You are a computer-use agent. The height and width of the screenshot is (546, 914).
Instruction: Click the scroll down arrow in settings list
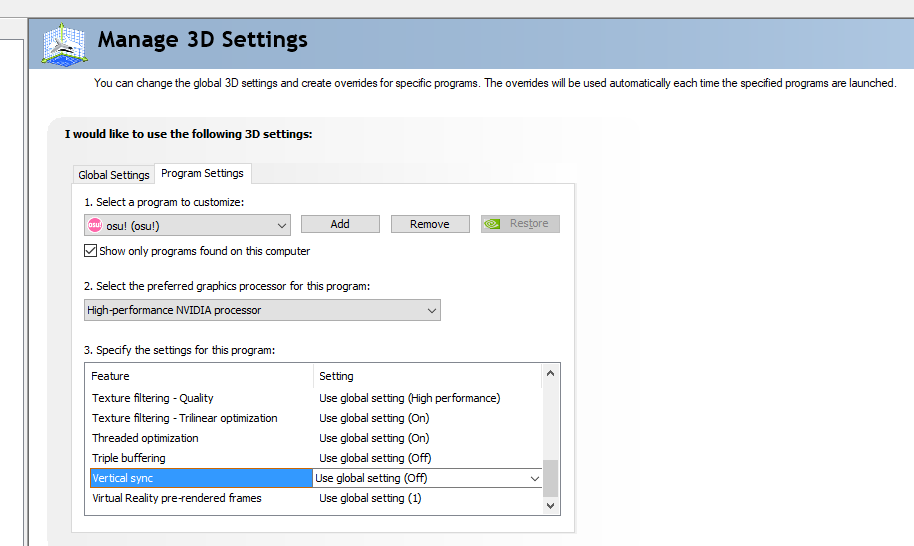tap(550, 506)
